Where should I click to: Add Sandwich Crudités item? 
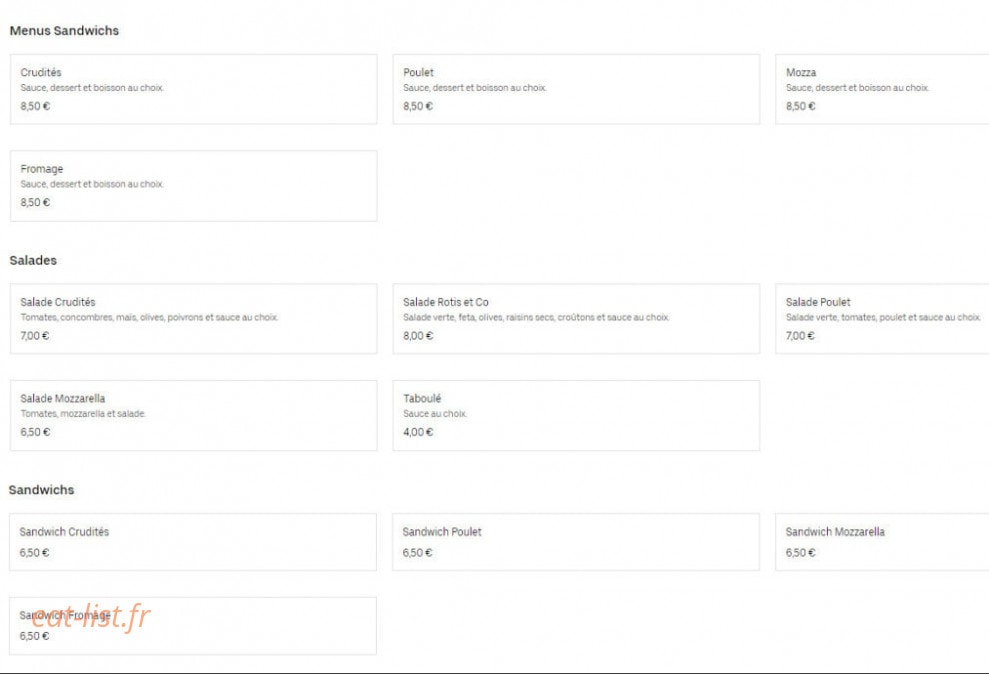point(193,542)
